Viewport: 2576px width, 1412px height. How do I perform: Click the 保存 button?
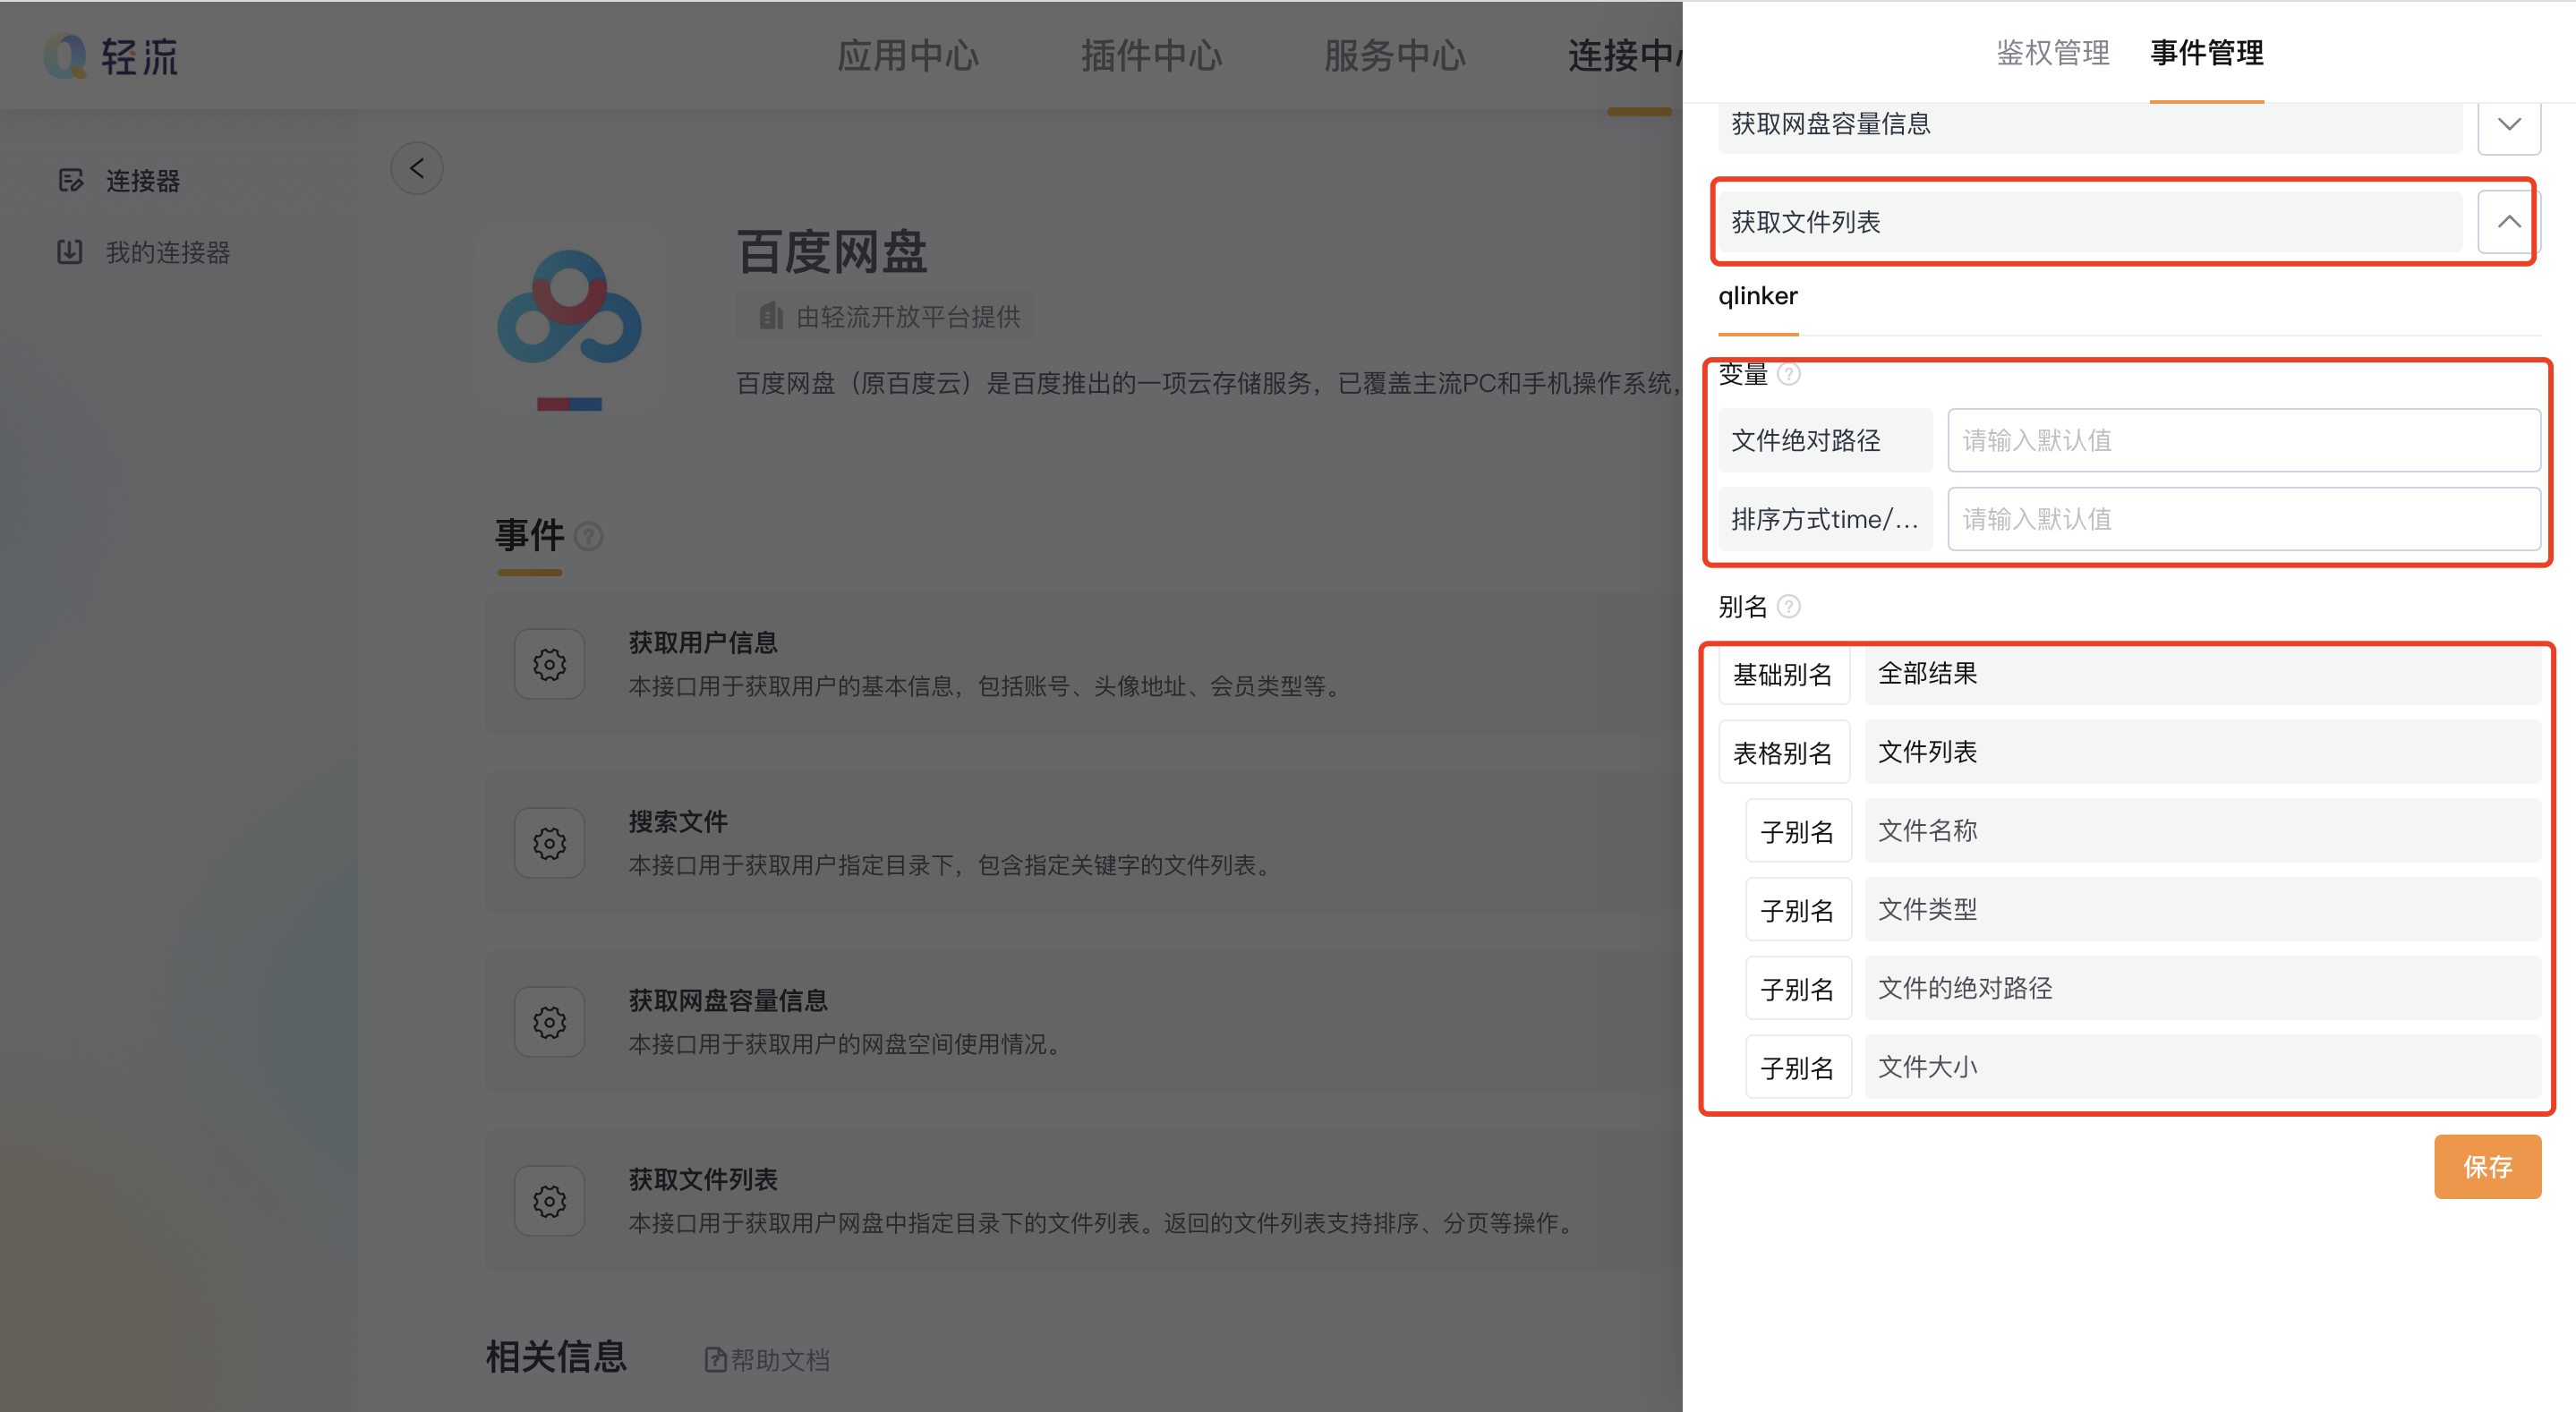point(2487,1166)
